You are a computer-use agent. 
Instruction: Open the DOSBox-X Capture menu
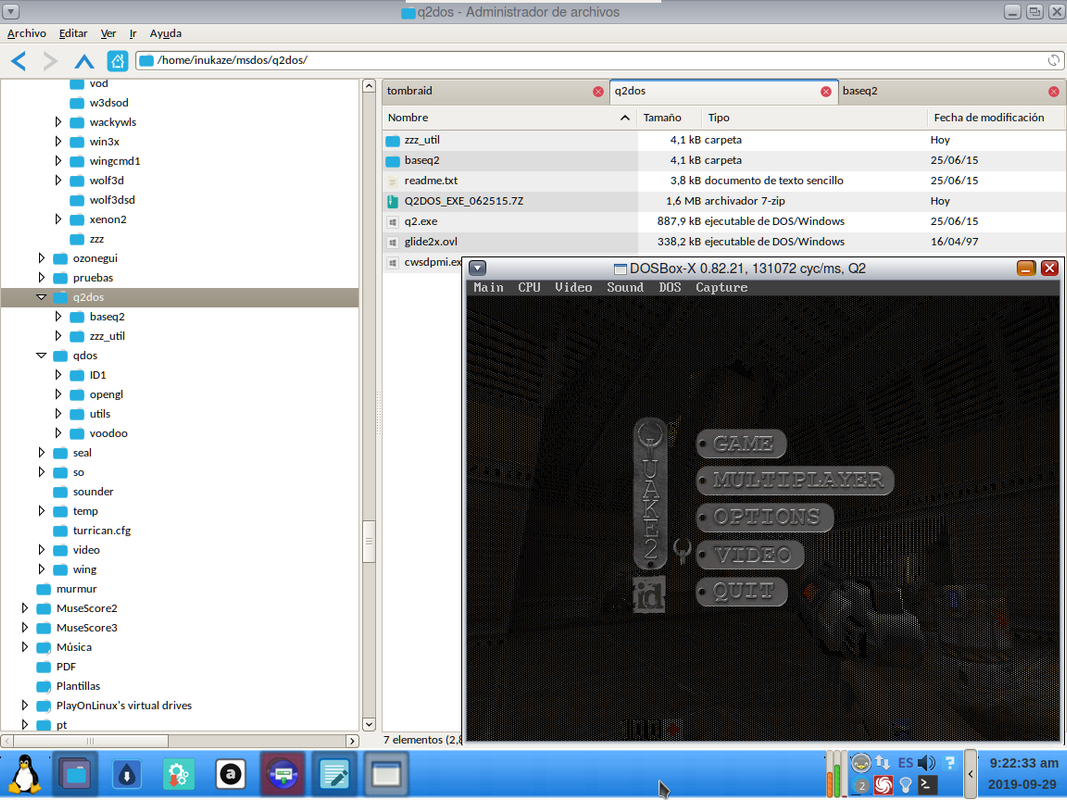click(x=721, y=288)
